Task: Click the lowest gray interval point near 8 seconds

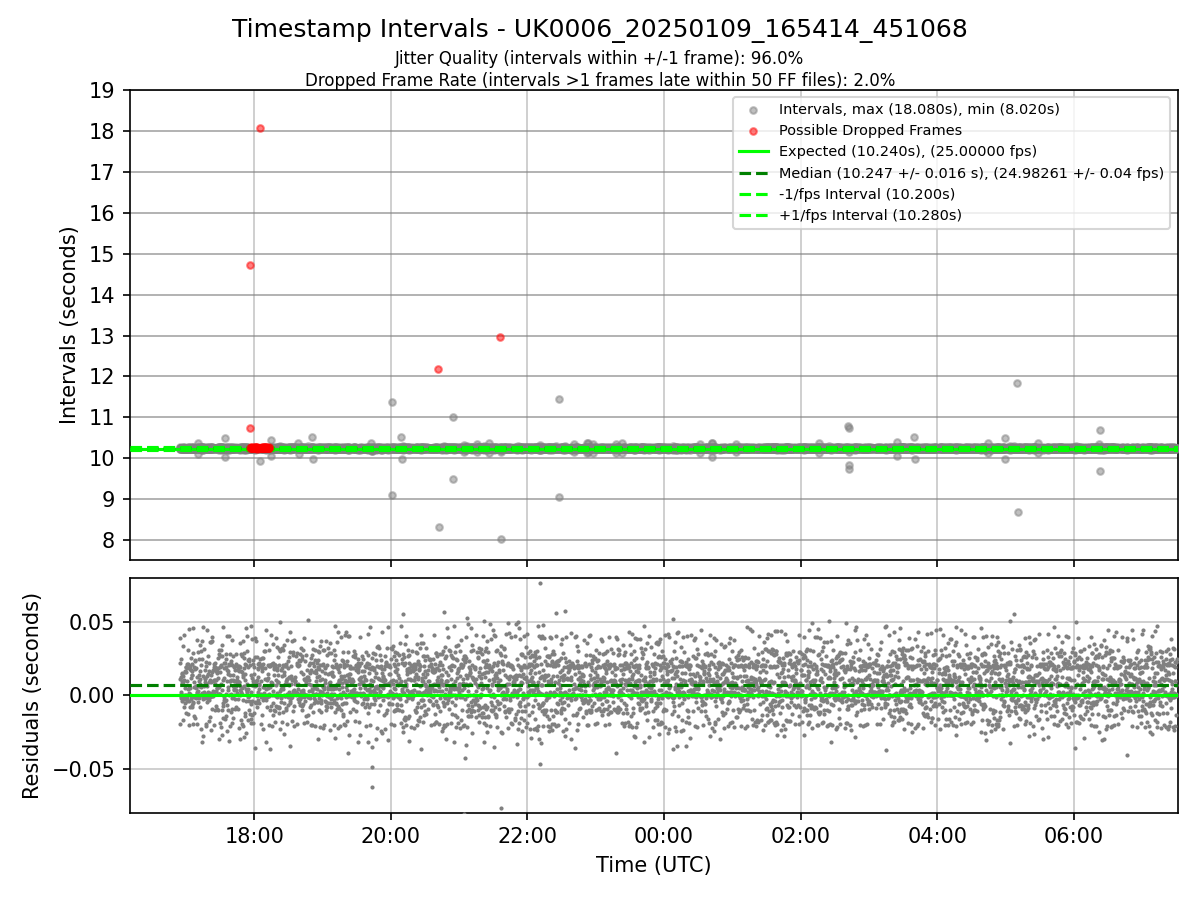Action: pyautogui.click(x=501, y=539)
